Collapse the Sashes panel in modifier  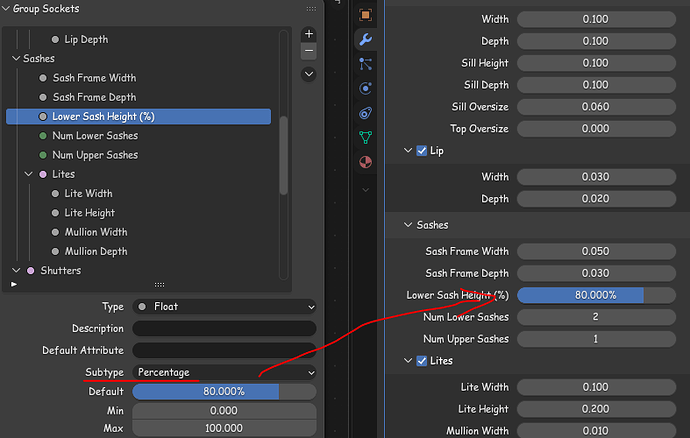point(408,225)
